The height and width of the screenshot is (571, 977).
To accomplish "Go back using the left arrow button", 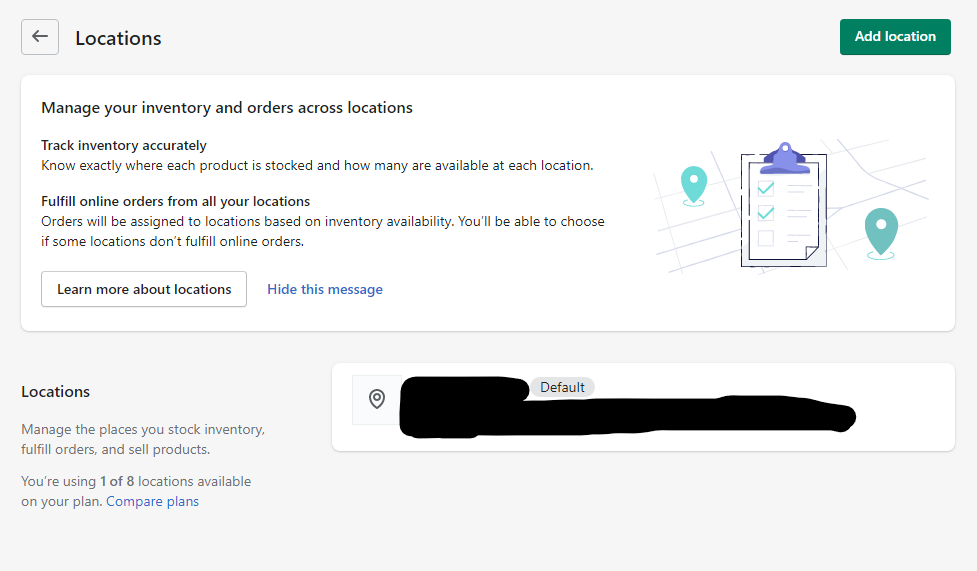I will pyautogui.click(x=40, y=37).
